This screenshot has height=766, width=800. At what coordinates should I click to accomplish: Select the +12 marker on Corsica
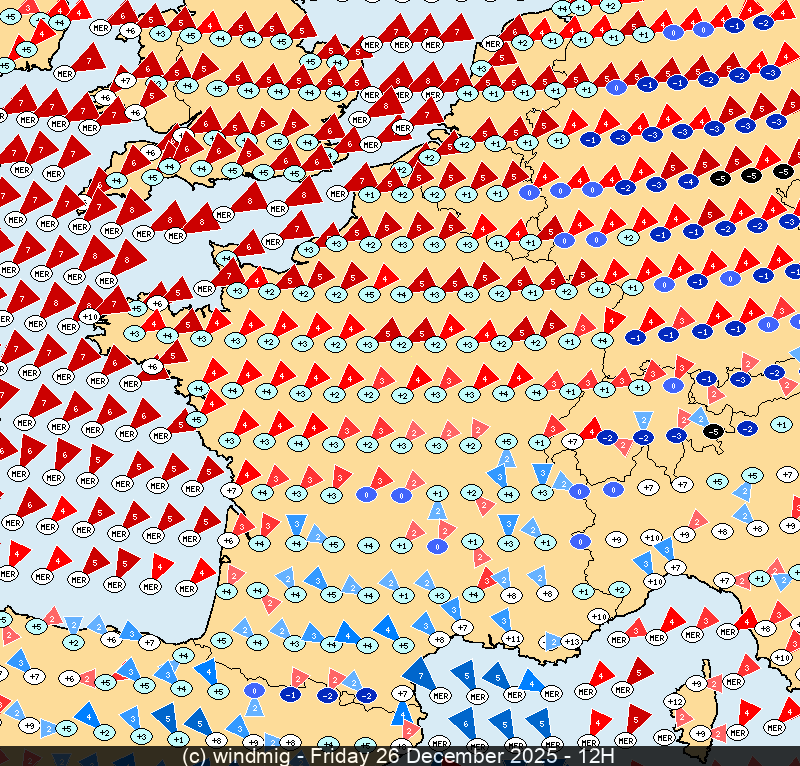coord(675,702)
